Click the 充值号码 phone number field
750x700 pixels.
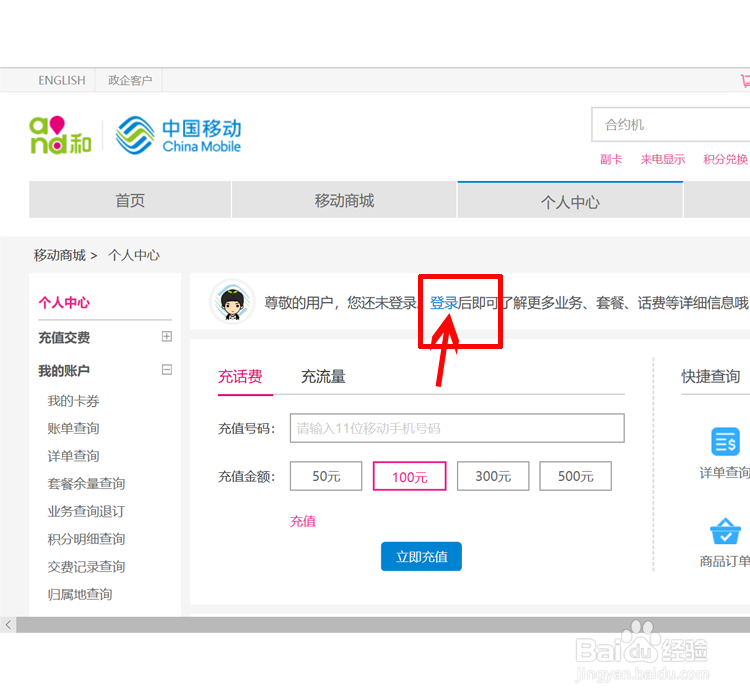[x=457, y=428]
